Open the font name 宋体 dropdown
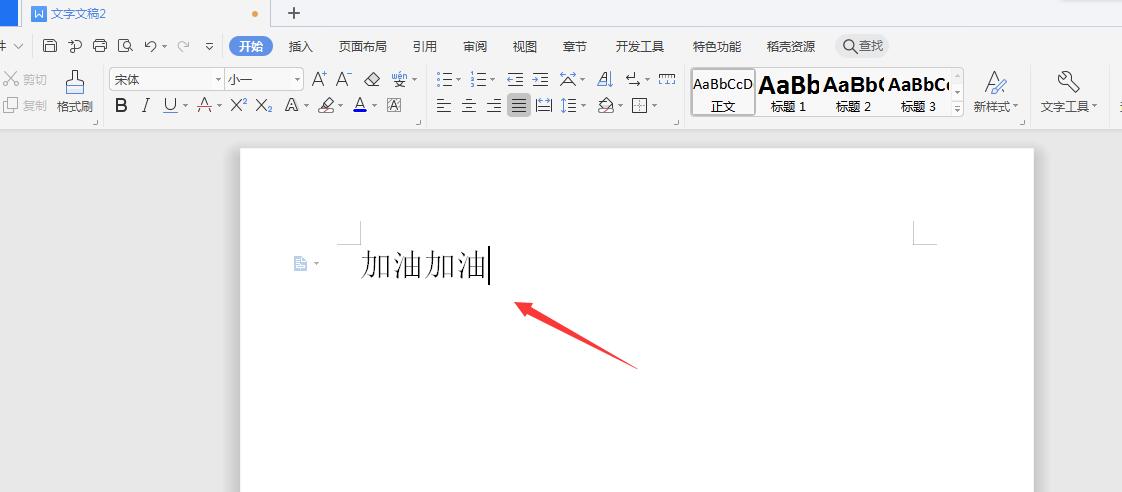 tap(218, 79)
